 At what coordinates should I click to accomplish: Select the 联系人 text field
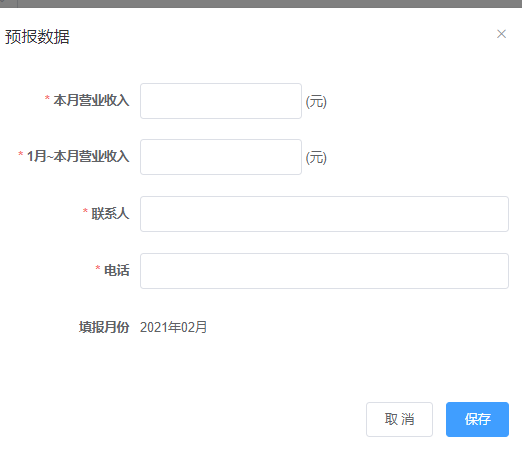coord(324,214)
